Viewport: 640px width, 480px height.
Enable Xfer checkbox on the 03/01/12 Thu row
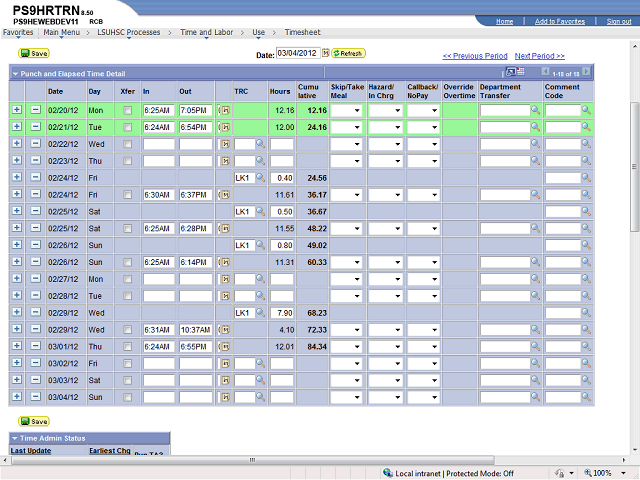click(x=127, y=346)
